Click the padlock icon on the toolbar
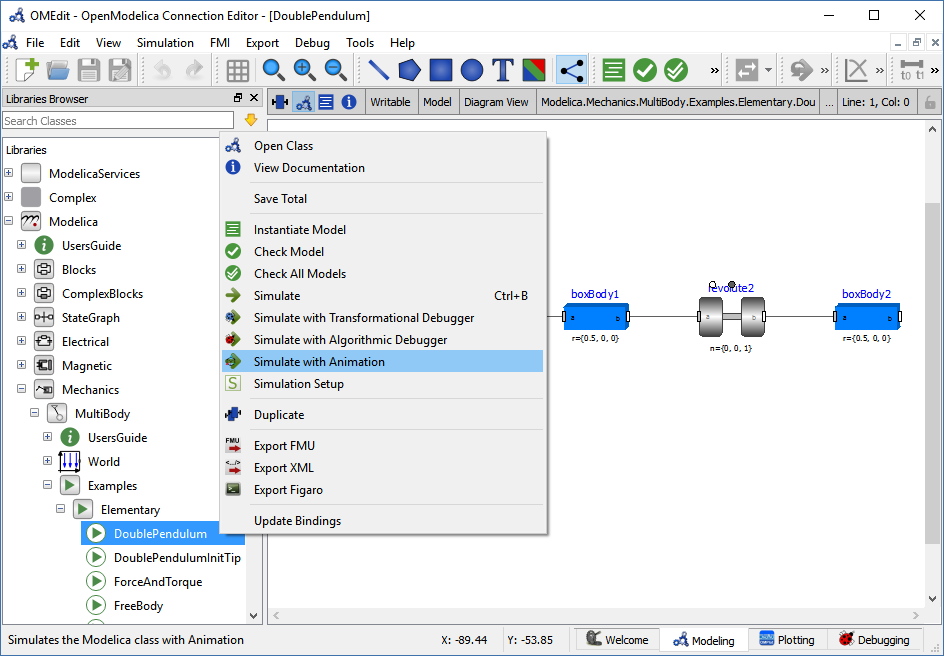The width and height of the screenshot is (944, 656). coord(929,102)
